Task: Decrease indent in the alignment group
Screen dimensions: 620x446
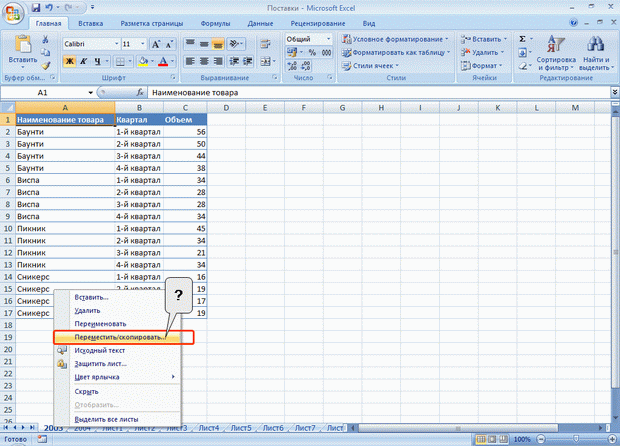Action: [234, 61]
